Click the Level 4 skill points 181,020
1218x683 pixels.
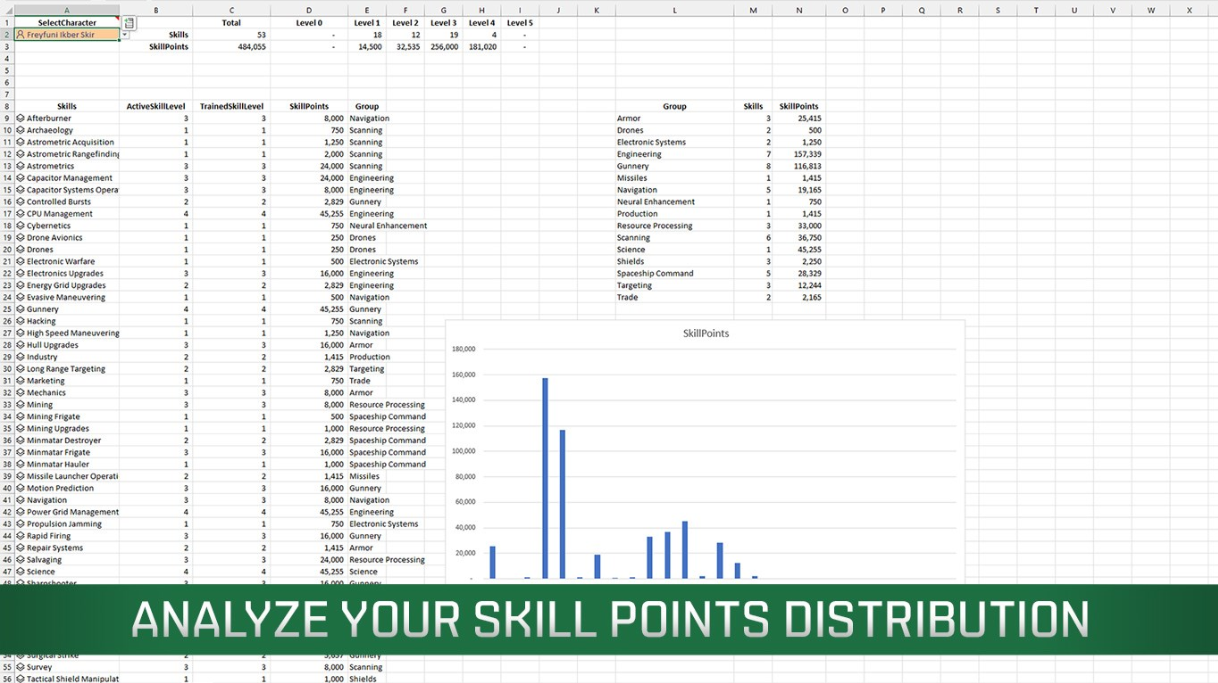(481, 46)
